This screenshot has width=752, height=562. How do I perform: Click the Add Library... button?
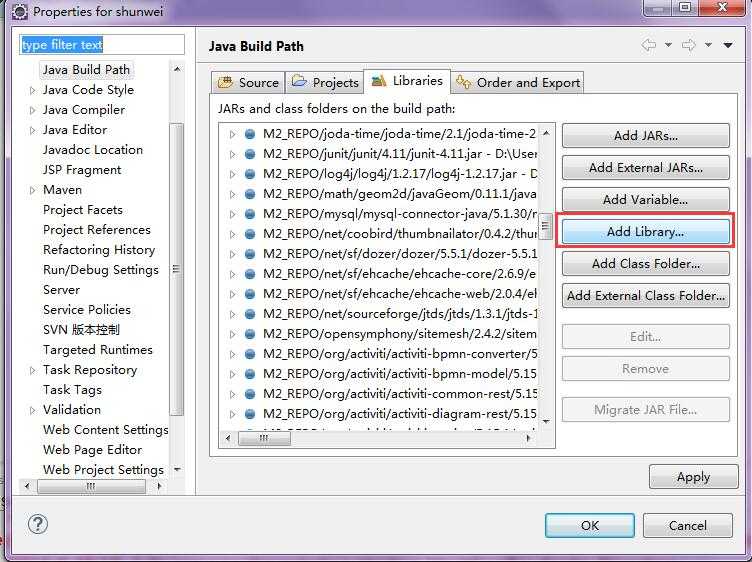click(x=646, y=232)
